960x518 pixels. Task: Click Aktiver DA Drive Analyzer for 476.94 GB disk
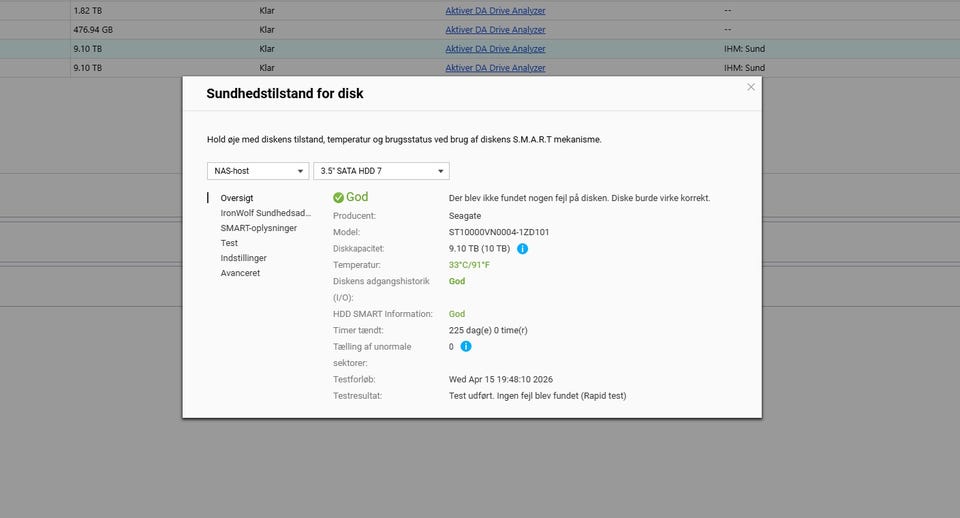point(495,29)
